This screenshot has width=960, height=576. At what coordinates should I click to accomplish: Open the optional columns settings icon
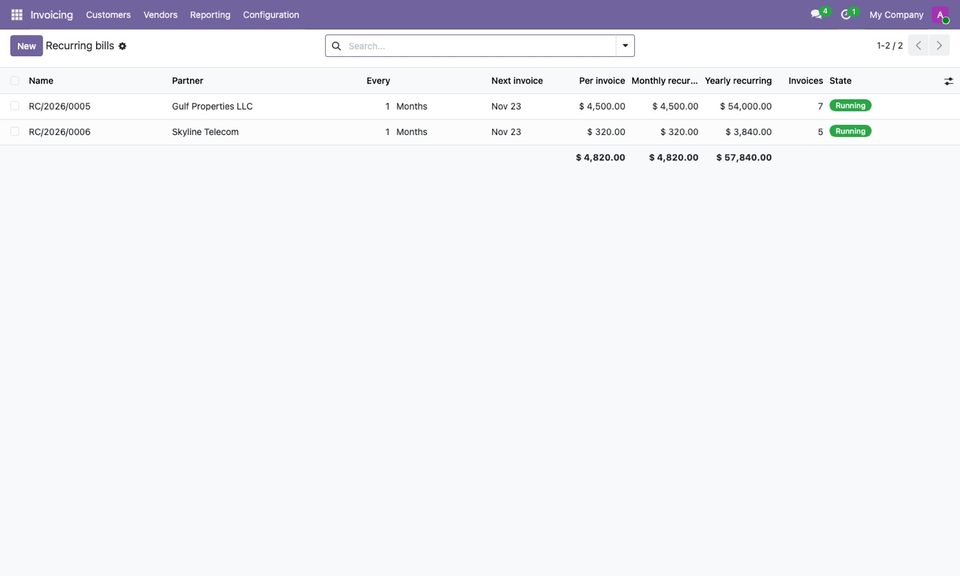point(948,81)
